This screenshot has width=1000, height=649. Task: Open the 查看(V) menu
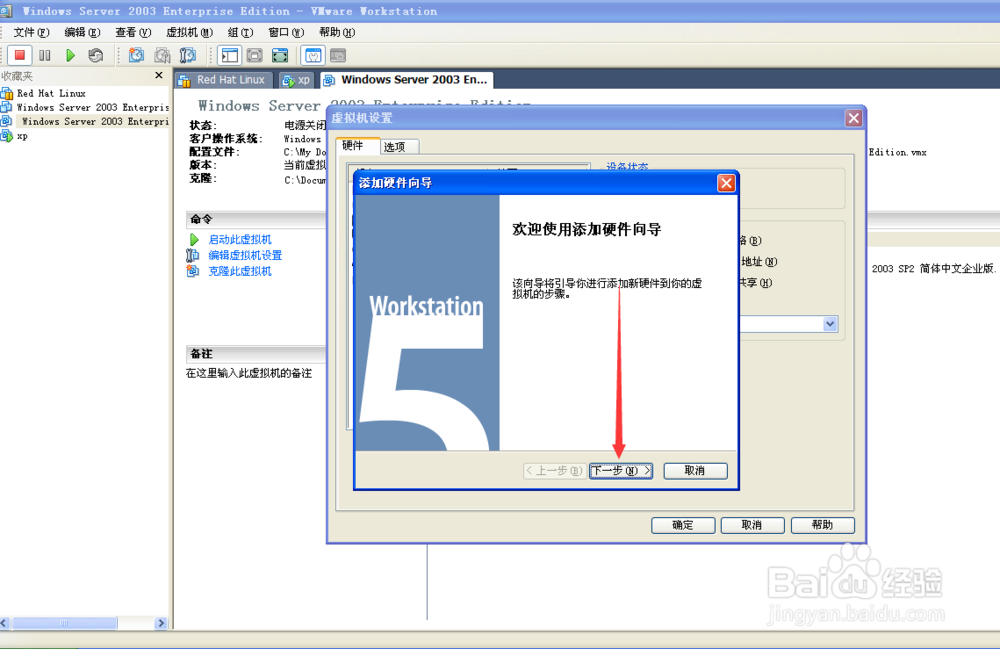click(133, 33)
